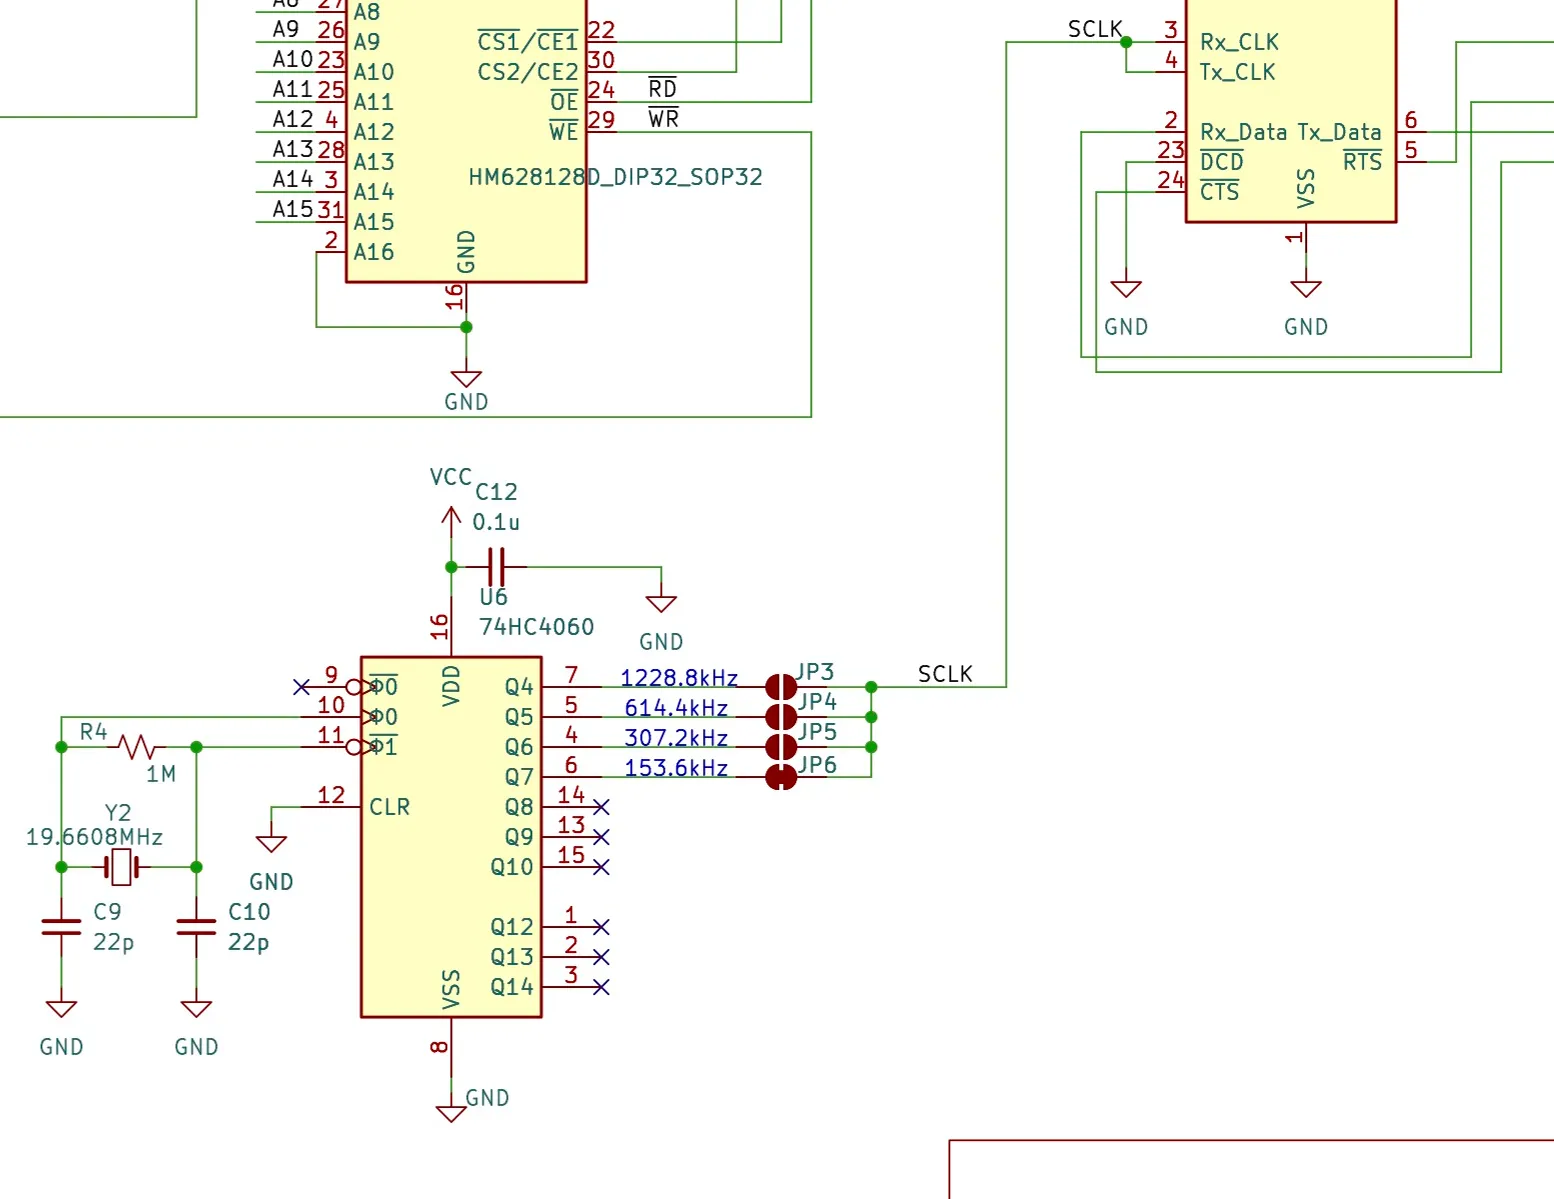Click GND symbol under VSS pin 1
Viewport: 1554px width, 1199px height.
pos(1306,289)
